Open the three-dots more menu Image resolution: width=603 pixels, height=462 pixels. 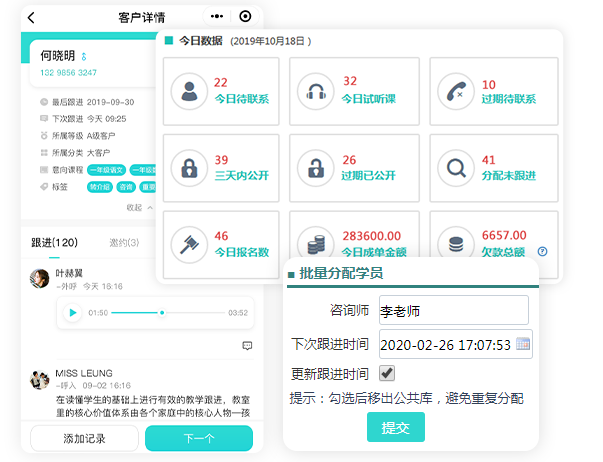tap(217, 17)
